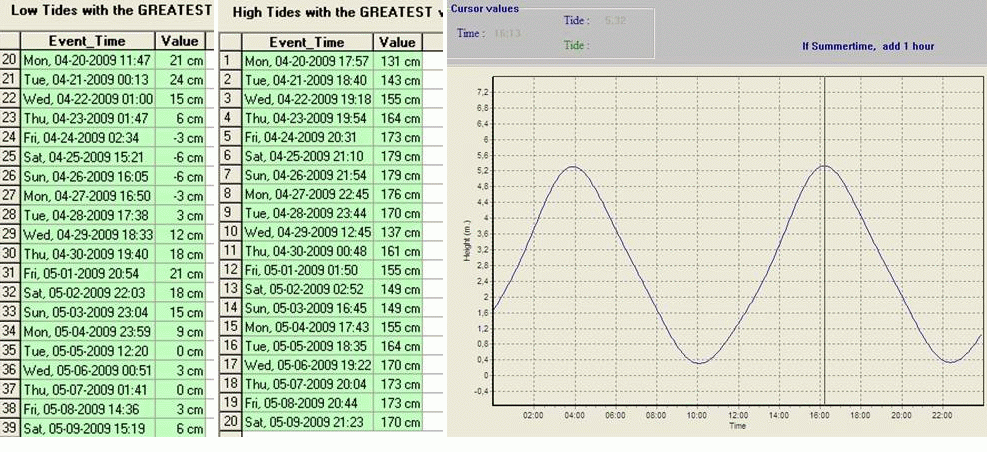Select the low tide row Mon, 04-20-2009 11:47

pos(88,61)
